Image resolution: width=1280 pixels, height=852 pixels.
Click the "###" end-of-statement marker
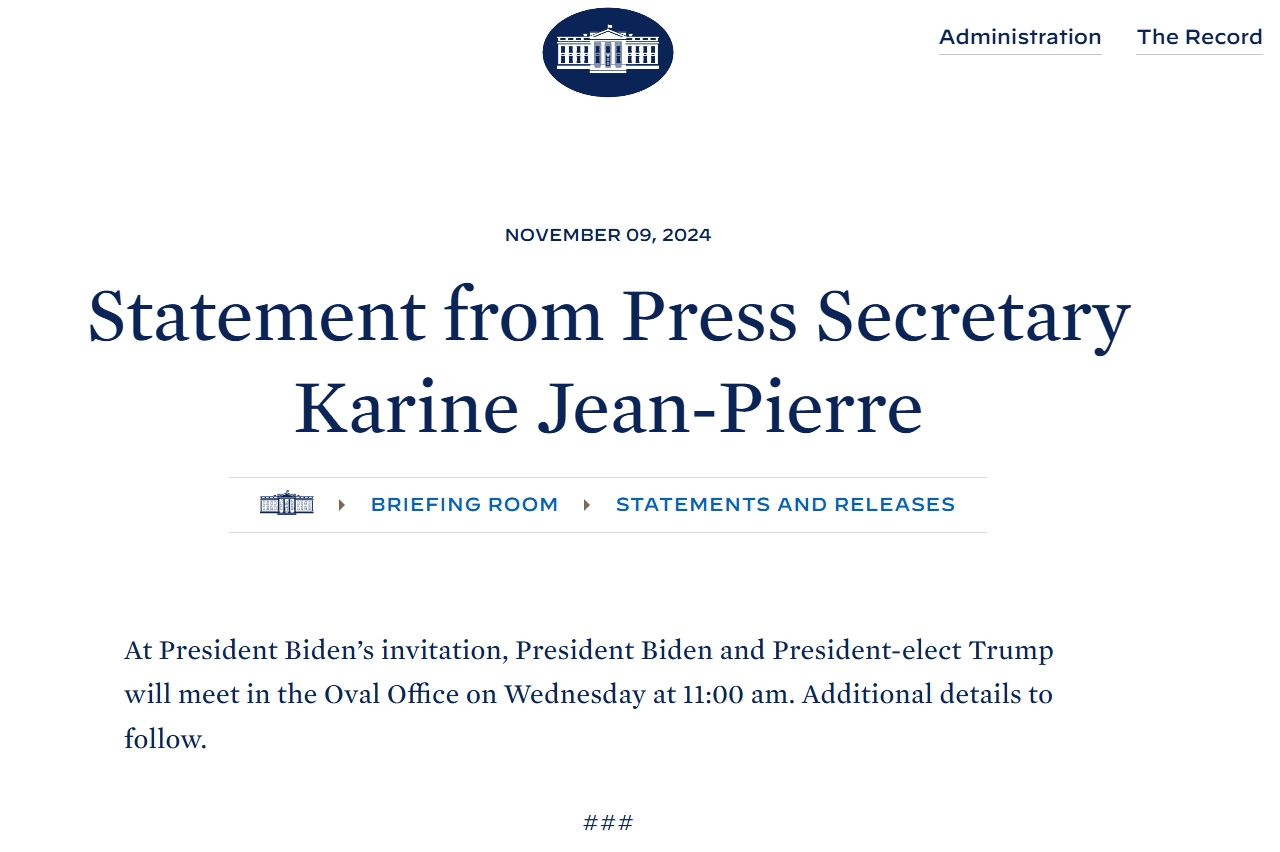[608, 823]
